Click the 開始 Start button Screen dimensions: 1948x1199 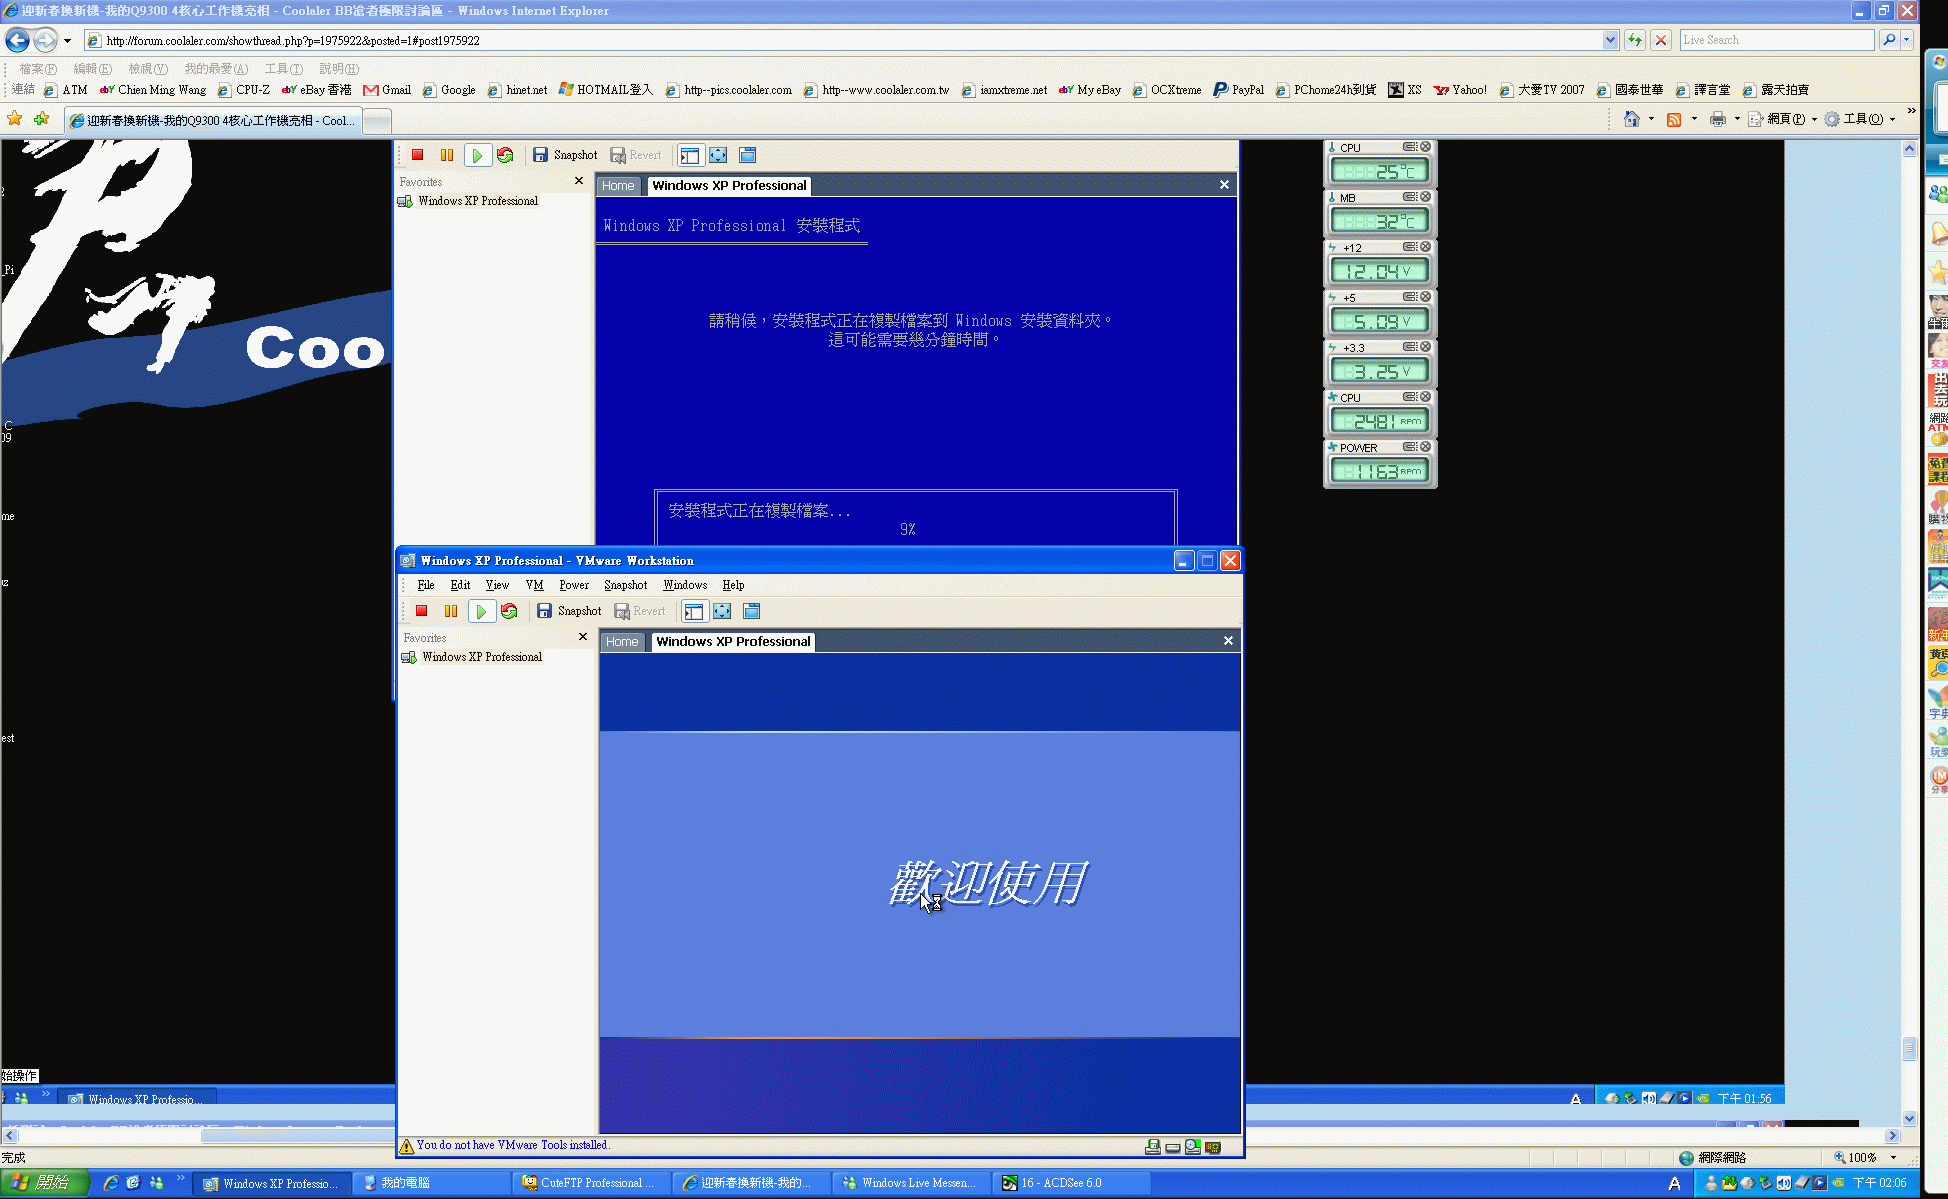[45, 1183]
